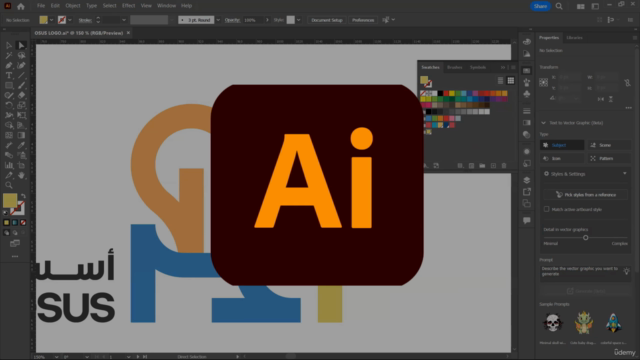Collapse the Text to Vector Graphic section
The image size is (640, 360).
pyautogui.click(x=543, y=123)
